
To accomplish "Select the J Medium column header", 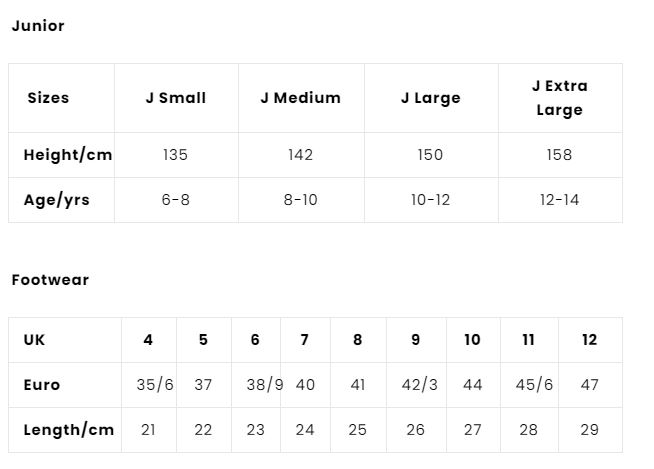I will (x=300, y=98).
